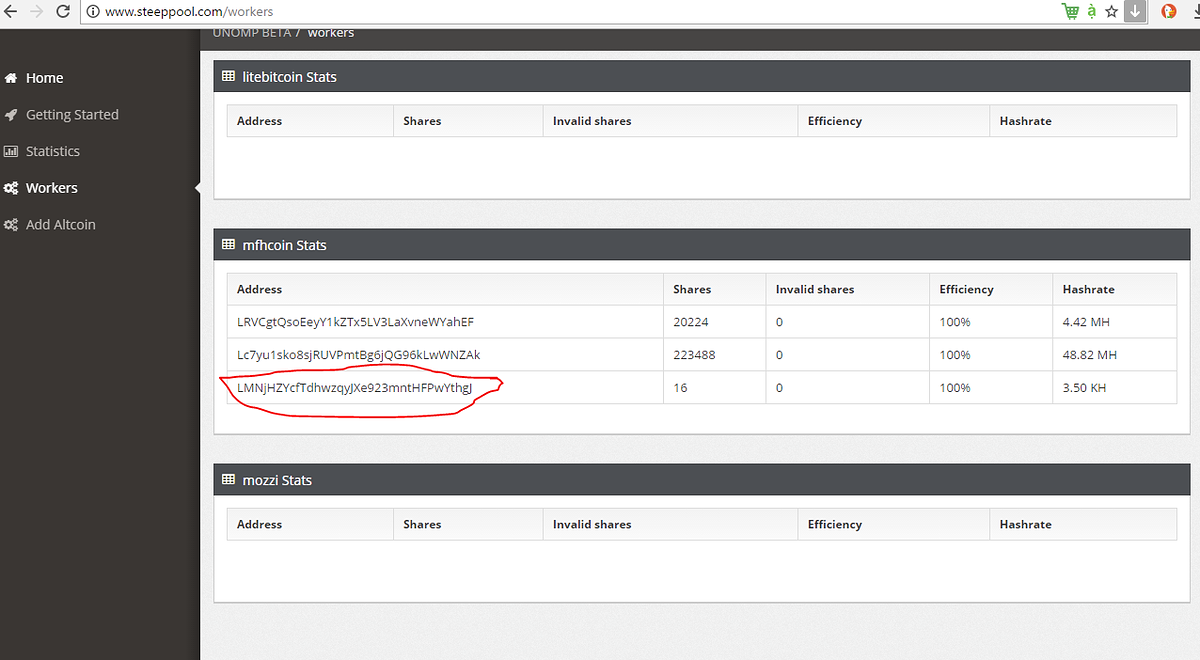Image resolution: width=1200 pixels, height=660 pixels.
Task: Click the mfhcoin Stats panel title
Action: tap(285, 245)
